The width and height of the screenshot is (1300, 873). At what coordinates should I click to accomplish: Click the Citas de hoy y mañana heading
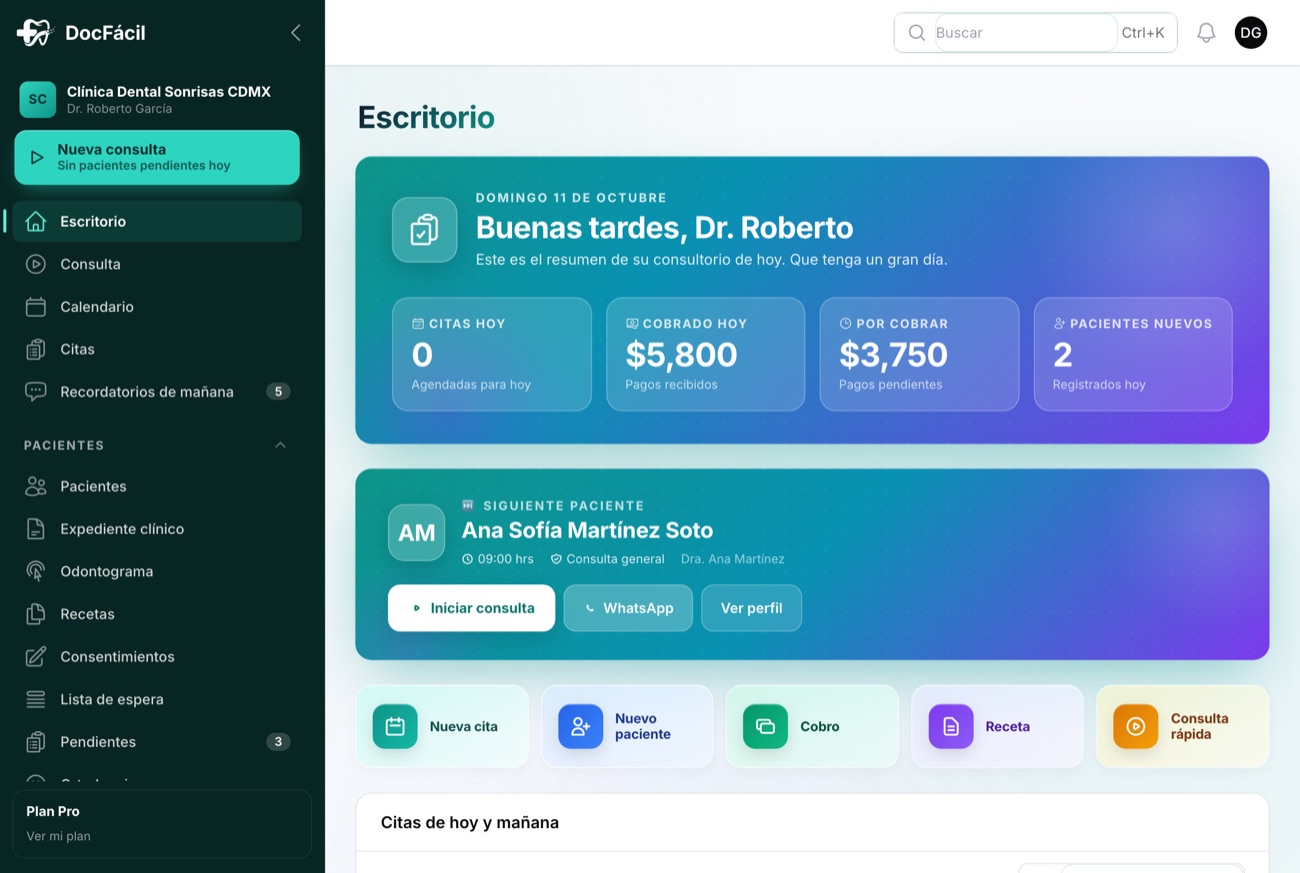470,823
